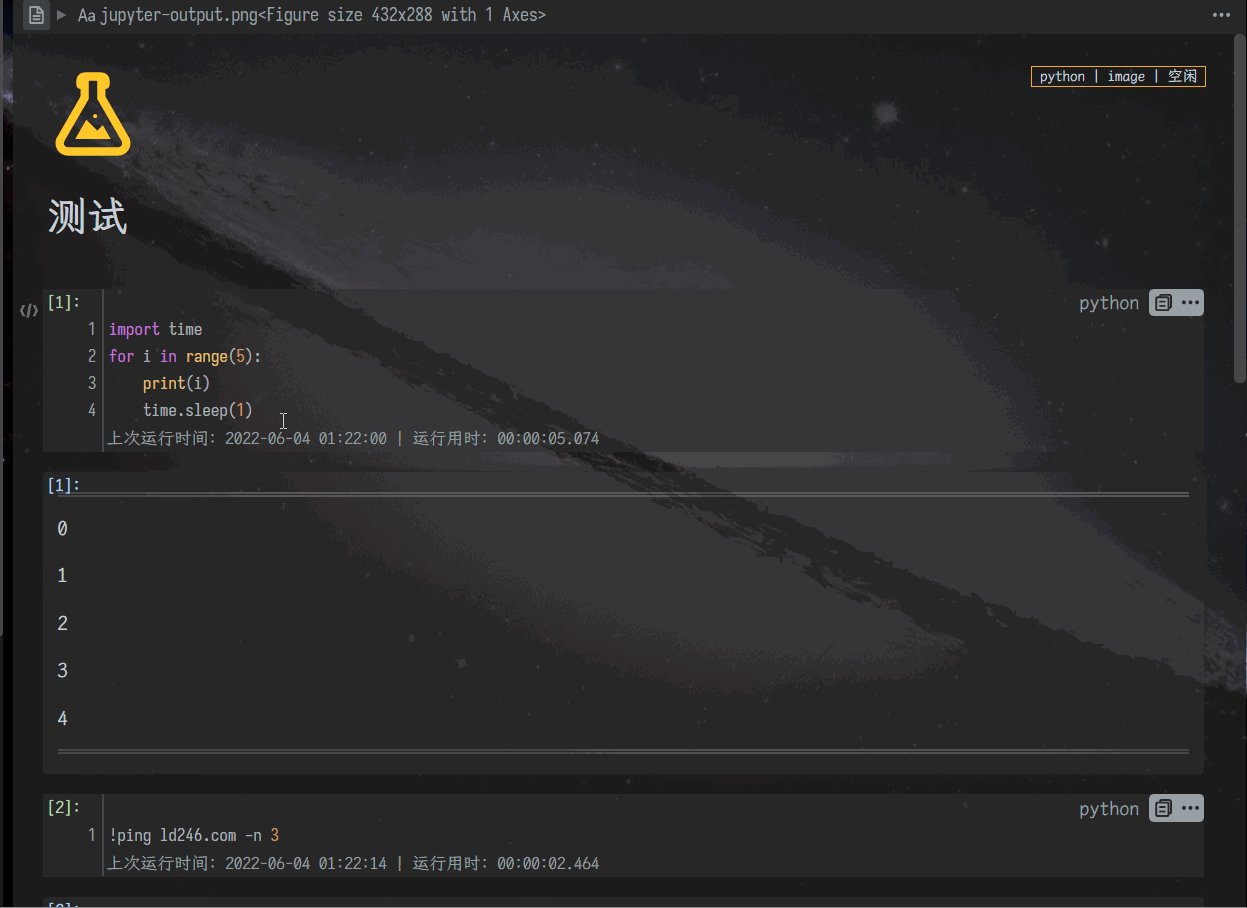Open the more options menu of cell [2]
Viewport: 1247px width, 908px height.
coord(1190,809)
